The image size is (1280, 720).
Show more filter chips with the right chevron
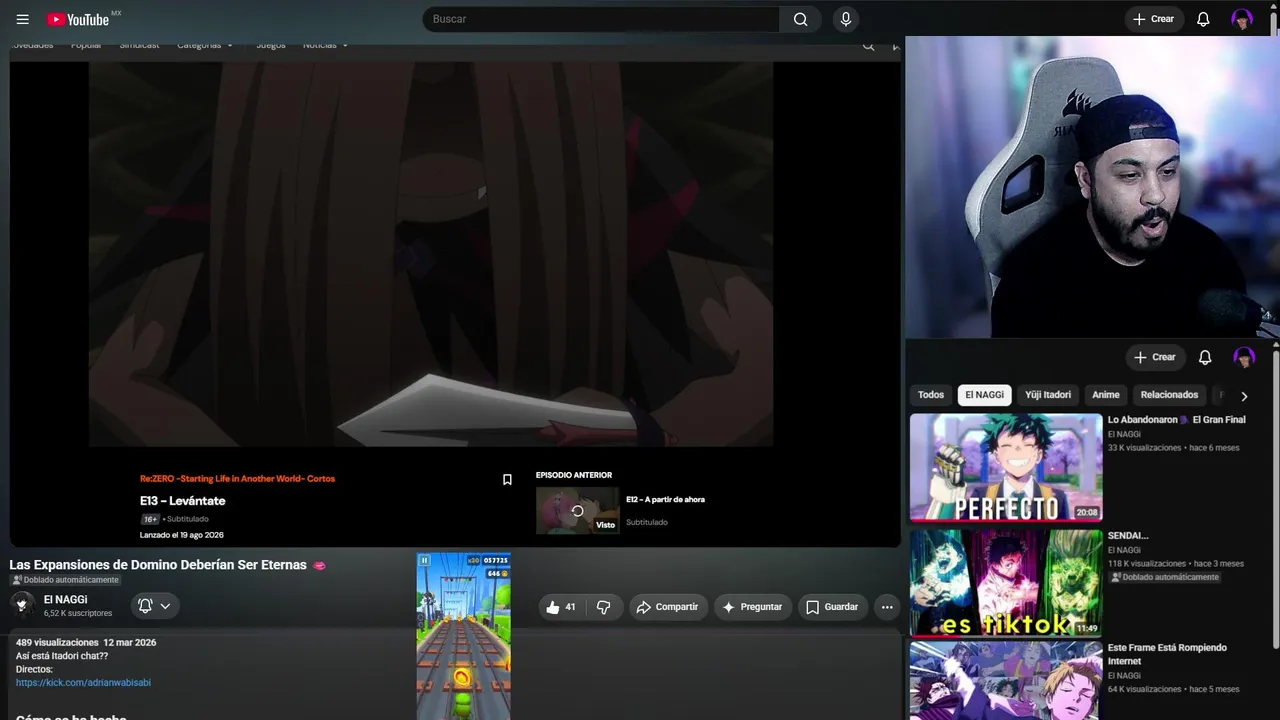tap(1244, 396)
